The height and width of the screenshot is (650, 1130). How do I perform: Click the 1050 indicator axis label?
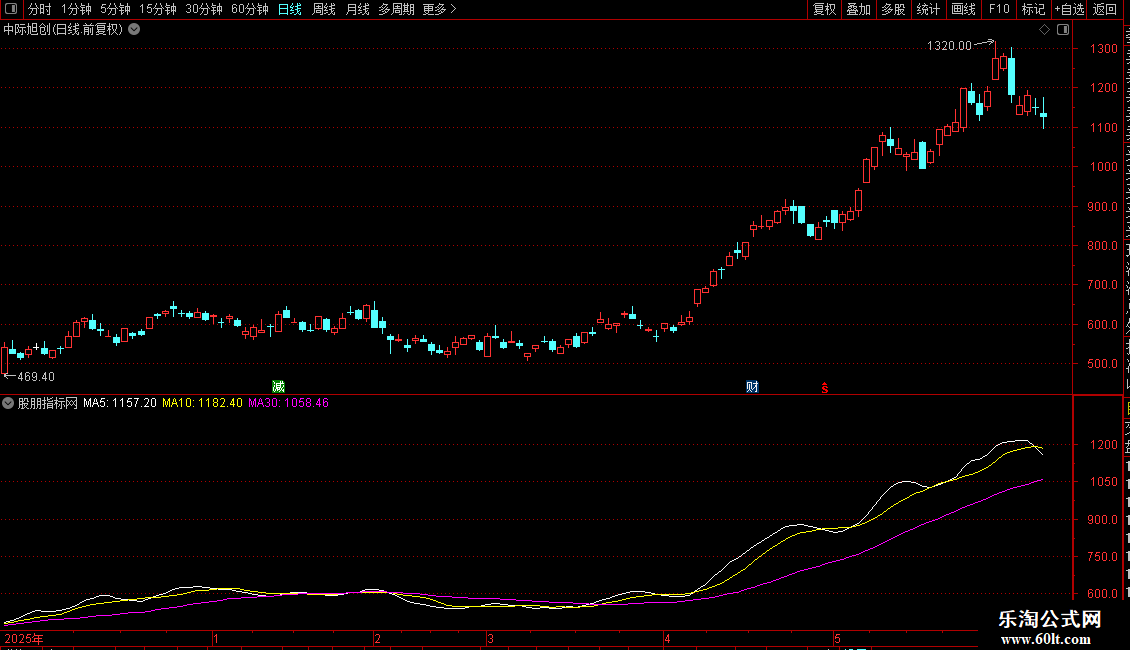pos(1103,482)
